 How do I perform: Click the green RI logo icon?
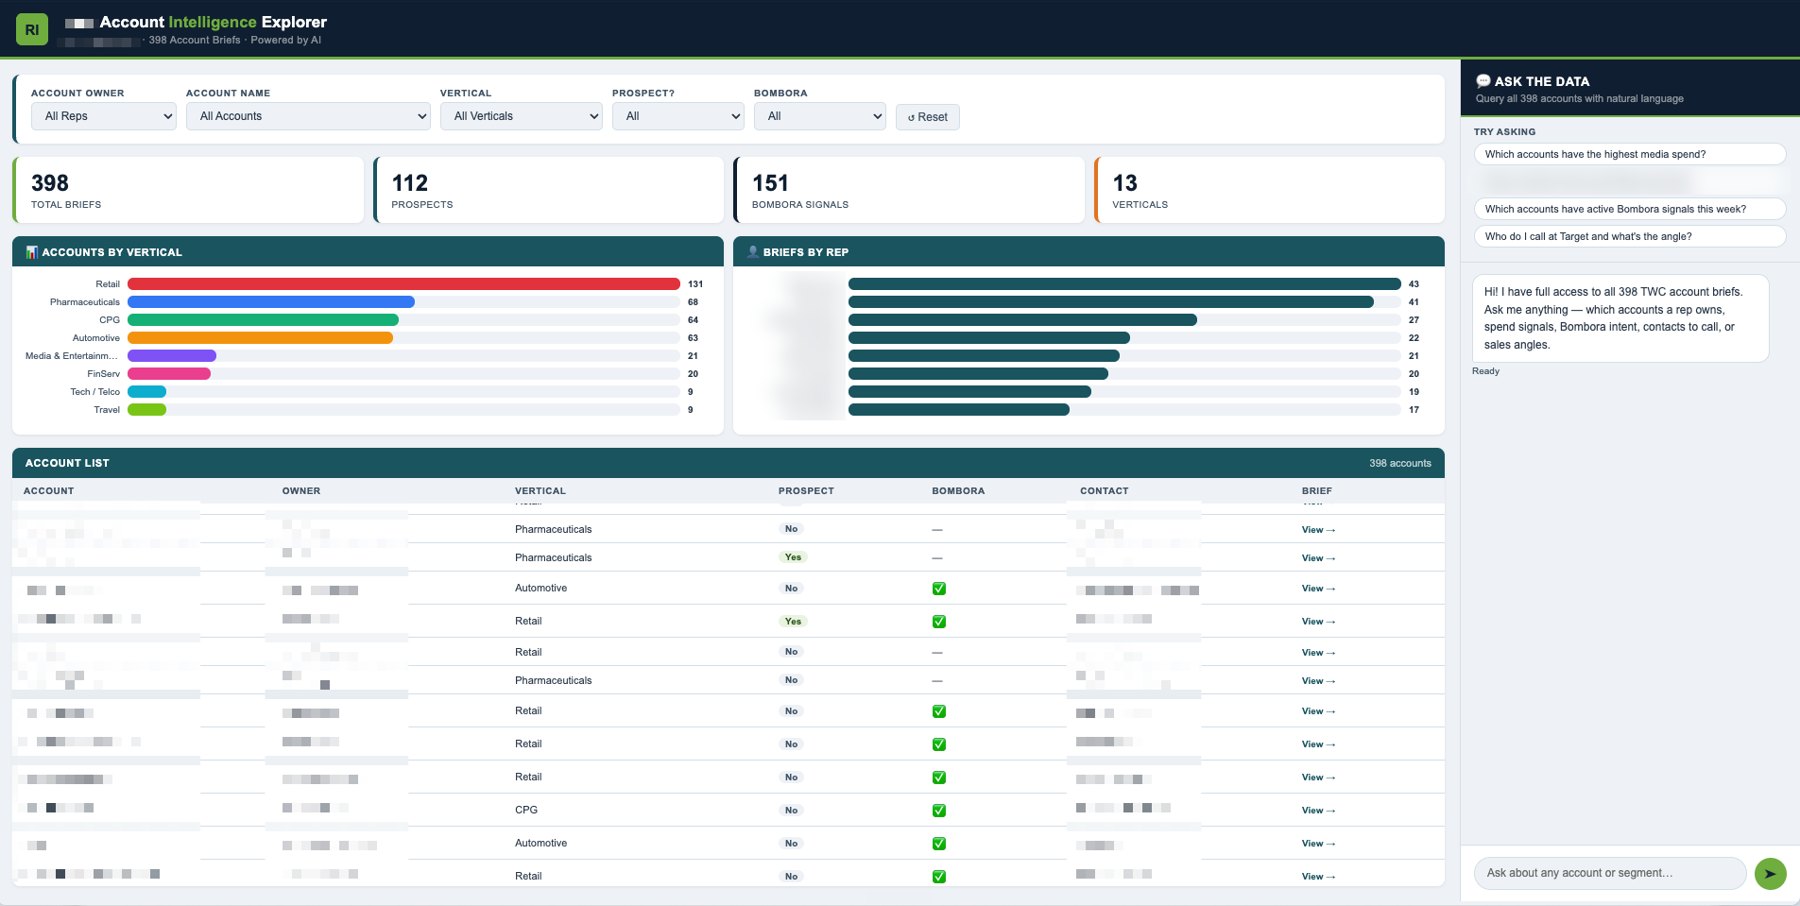point(32,29)
